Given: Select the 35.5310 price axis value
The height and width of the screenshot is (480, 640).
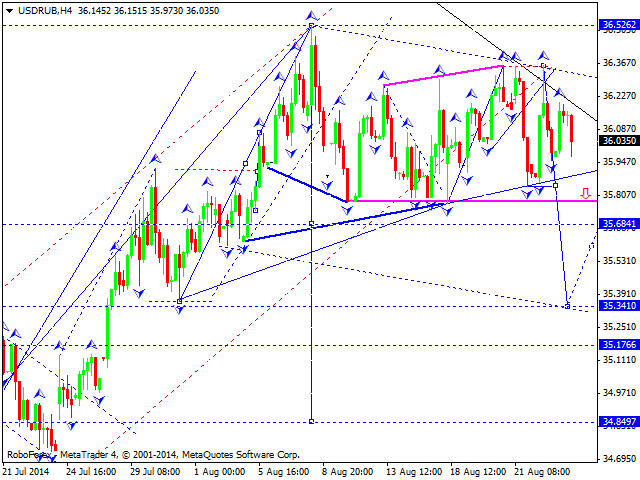Looking at the screenshot, I should coord(619,260).
